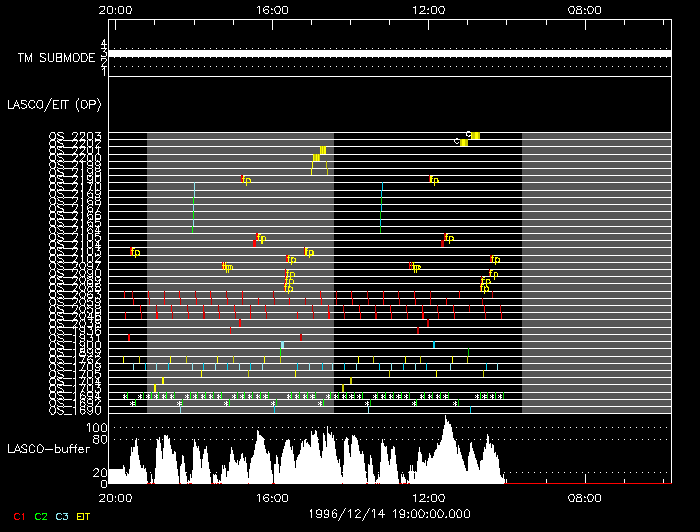Click the white TM SUBMODE status bar
Viewport: 700px width, 532px height.
(x=390, y=53)
